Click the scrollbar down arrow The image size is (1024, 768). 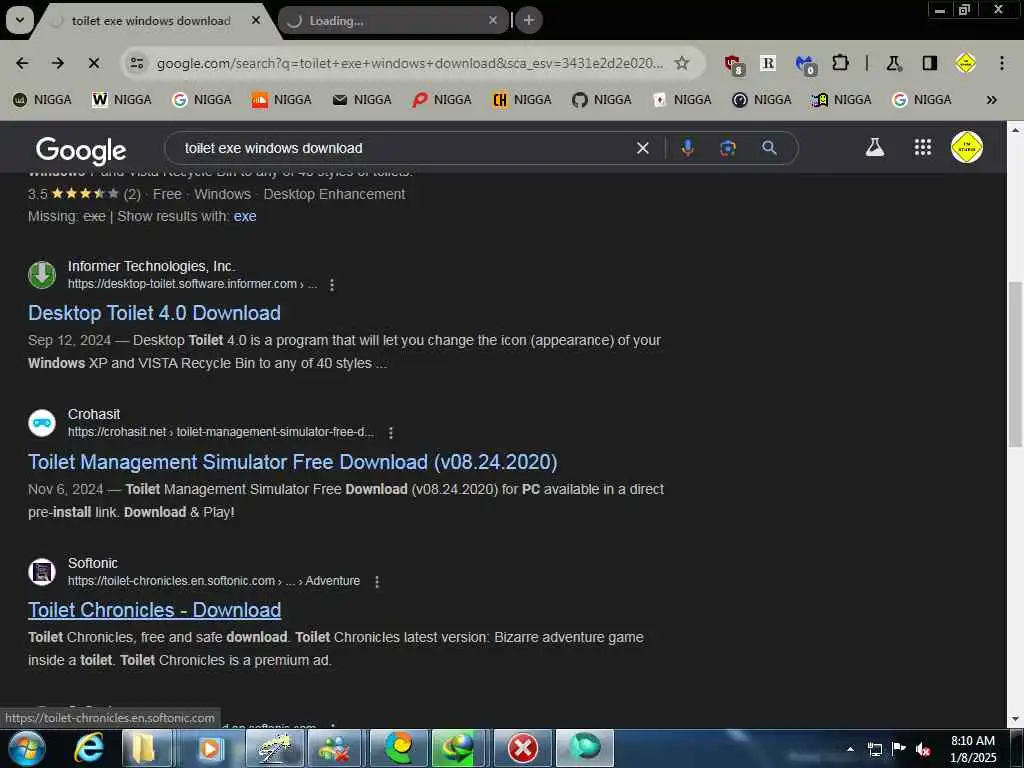1015,720
